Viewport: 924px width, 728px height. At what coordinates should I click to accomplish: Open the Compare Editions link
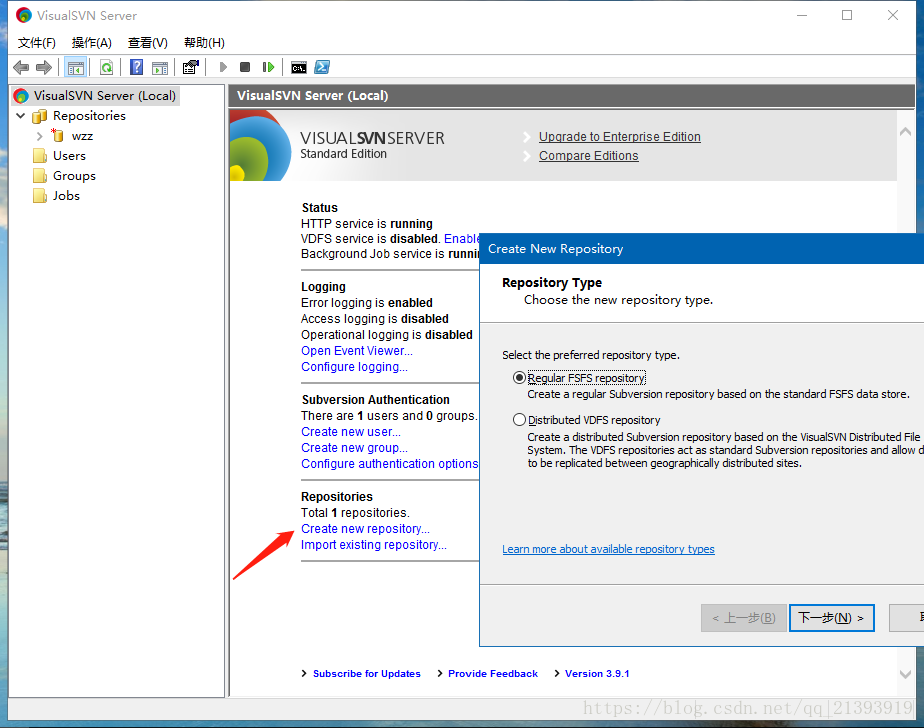pyautogui.click(x=589, y=156)
